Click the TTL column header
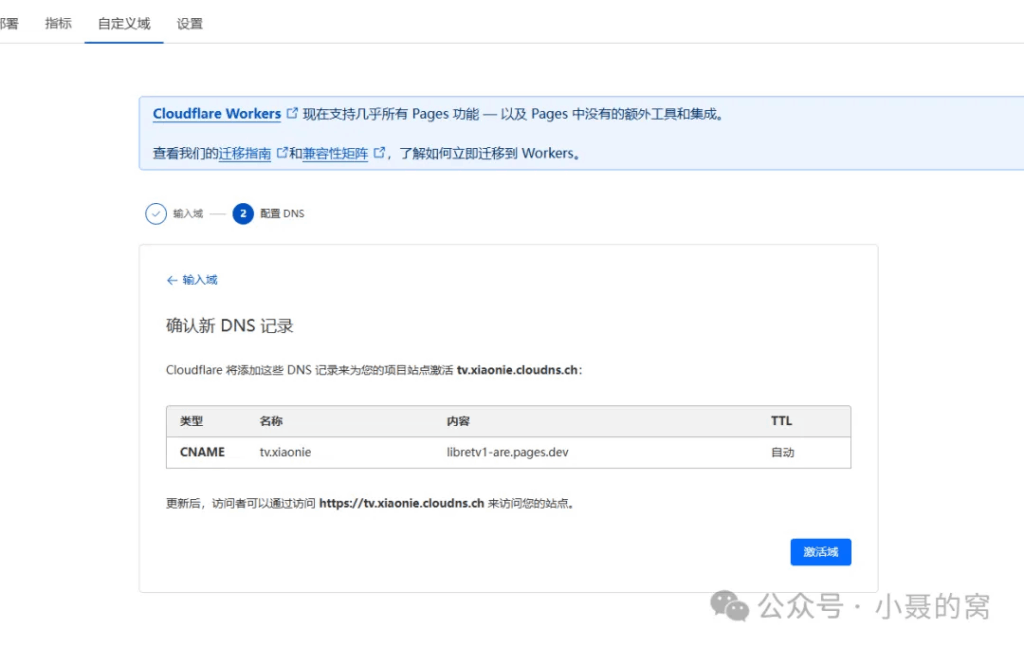 point(782,421)
